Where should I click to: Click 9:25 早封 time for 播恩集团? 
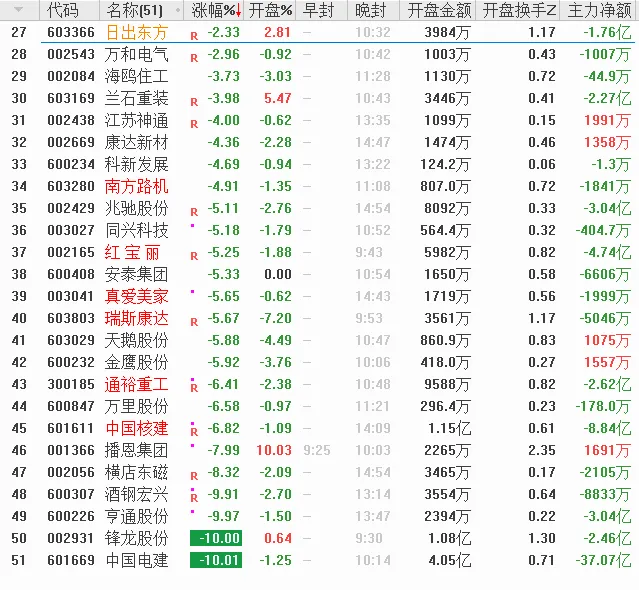[317, 450]
